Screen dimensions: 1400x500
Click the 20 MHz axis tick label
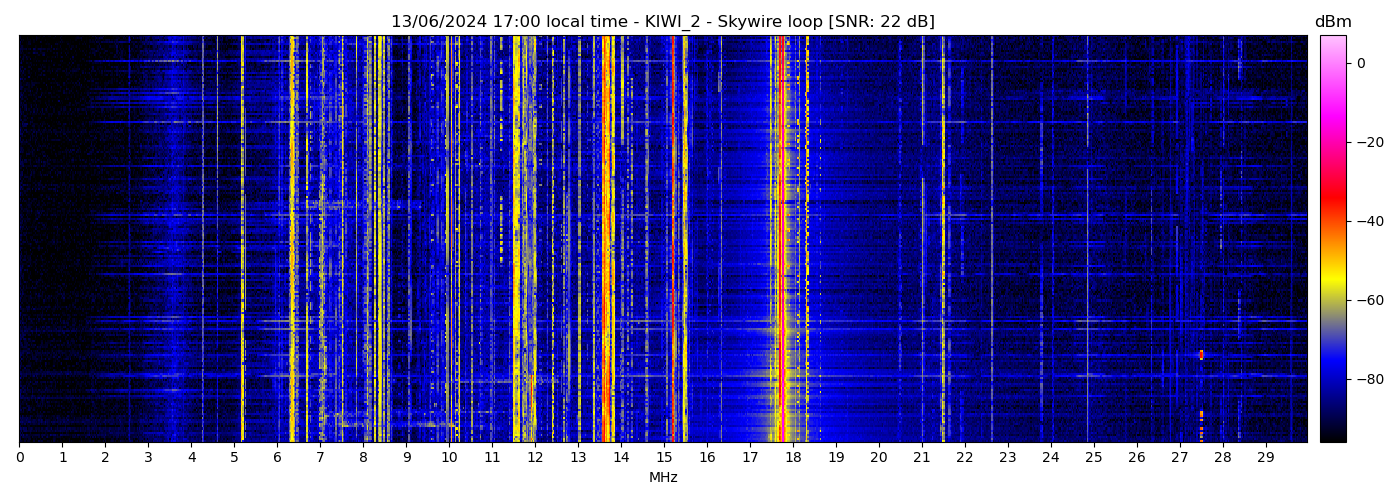click(x=878, y=457)
